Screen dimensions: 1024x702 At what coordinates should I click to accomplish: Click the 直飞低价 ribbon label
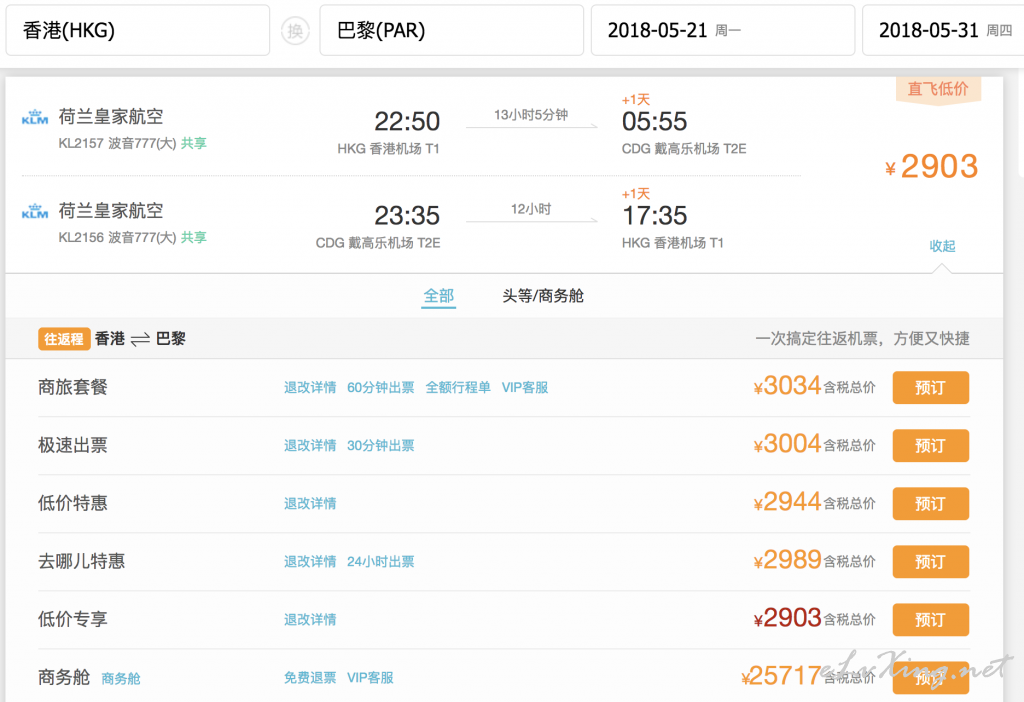(938, 89)
